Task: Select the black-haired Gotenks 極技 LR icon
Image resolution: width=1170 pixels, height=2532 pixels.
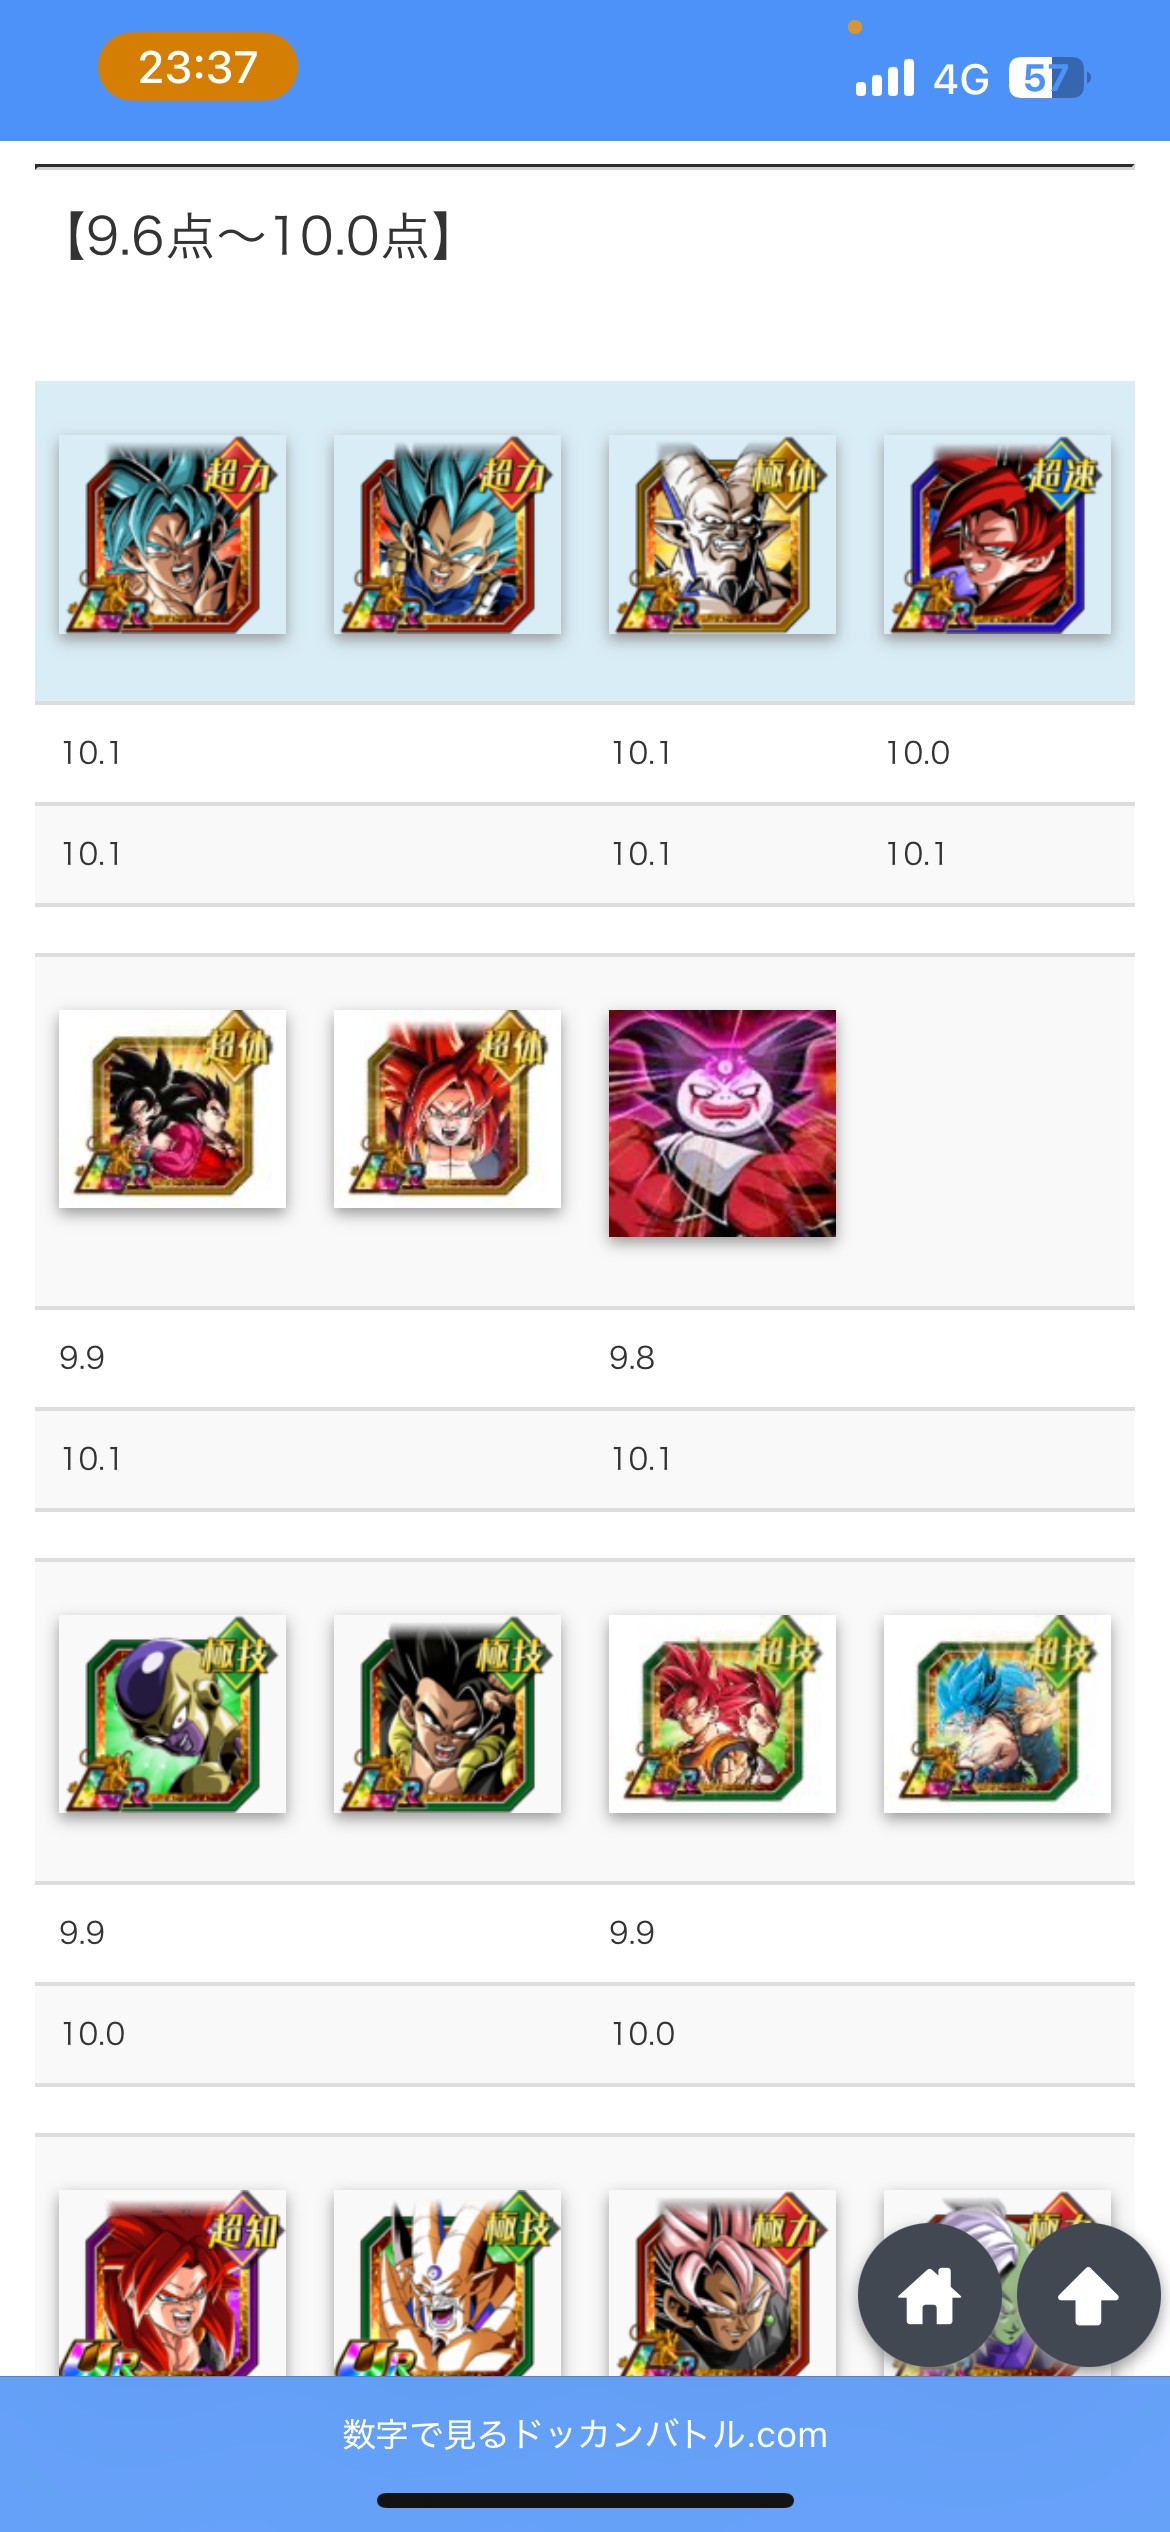Action: [447, 1713]
